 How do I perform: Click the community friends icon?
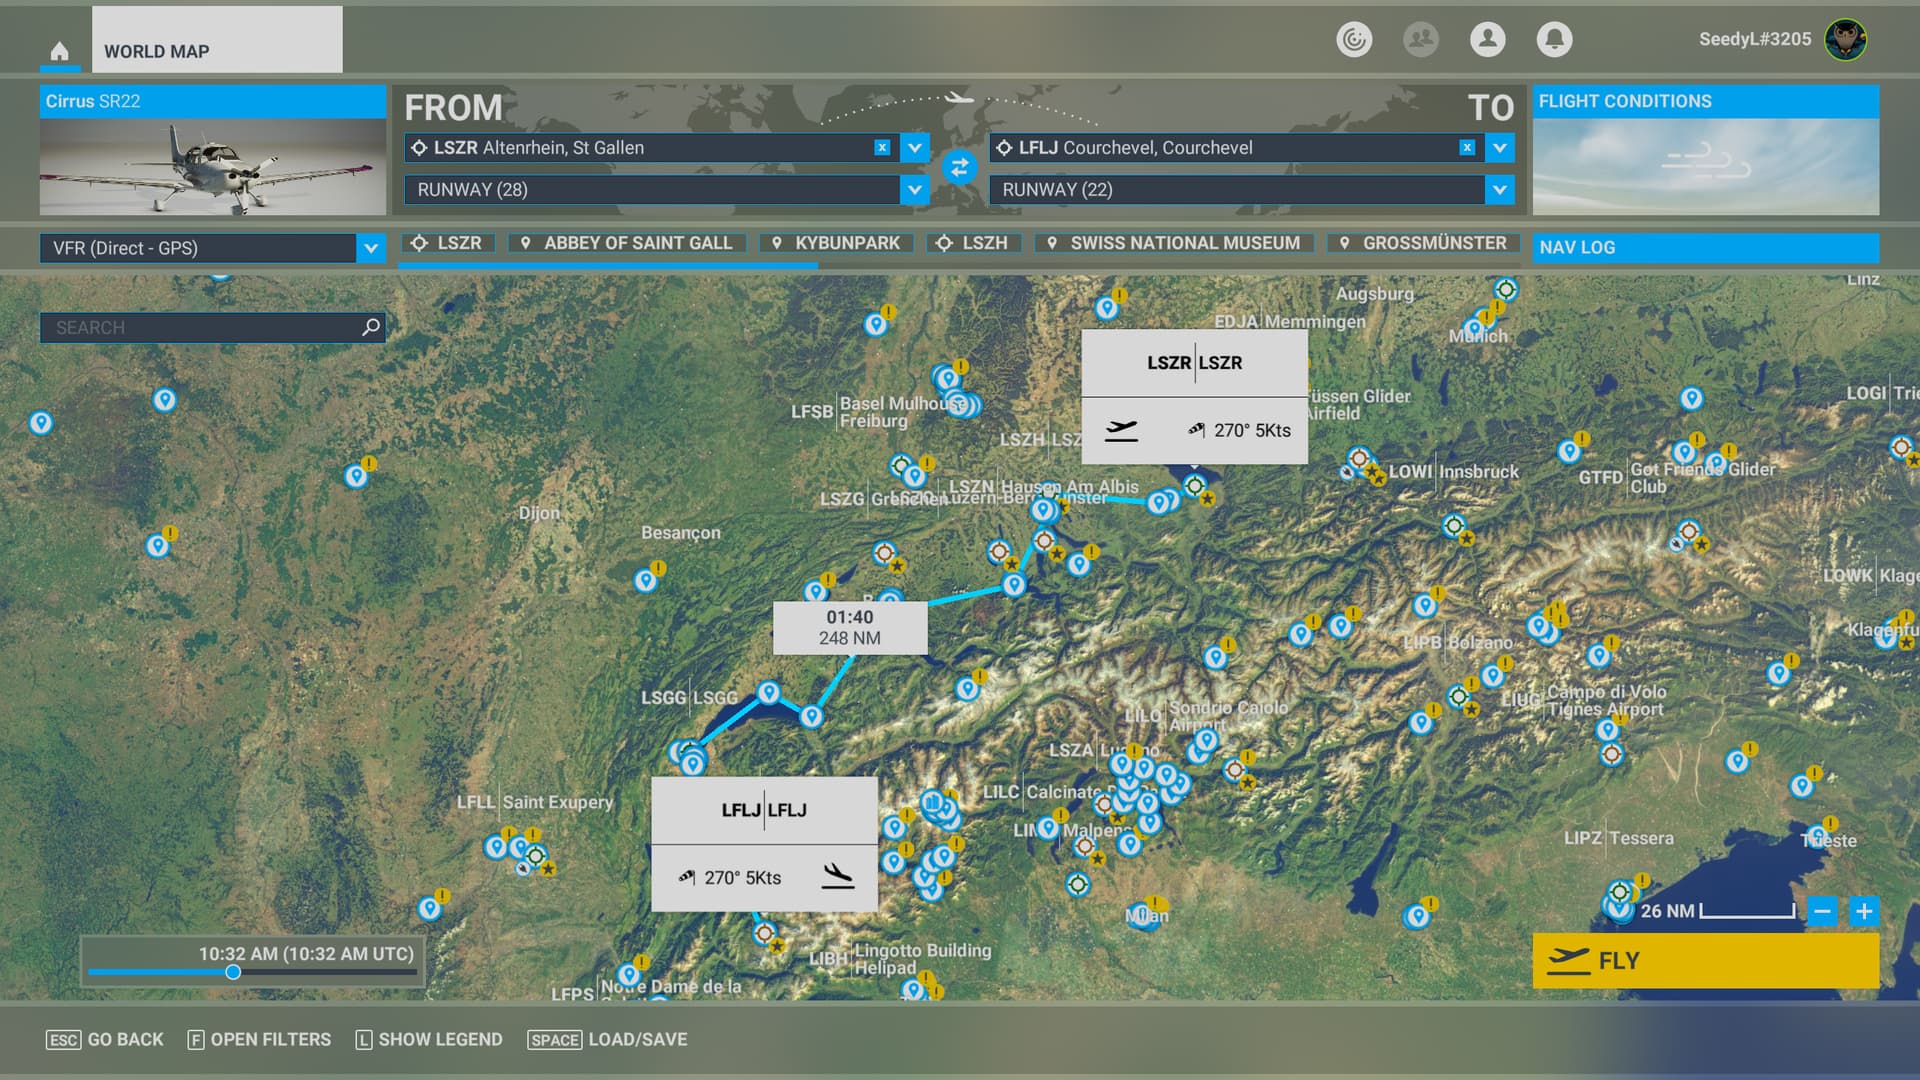1420,39
